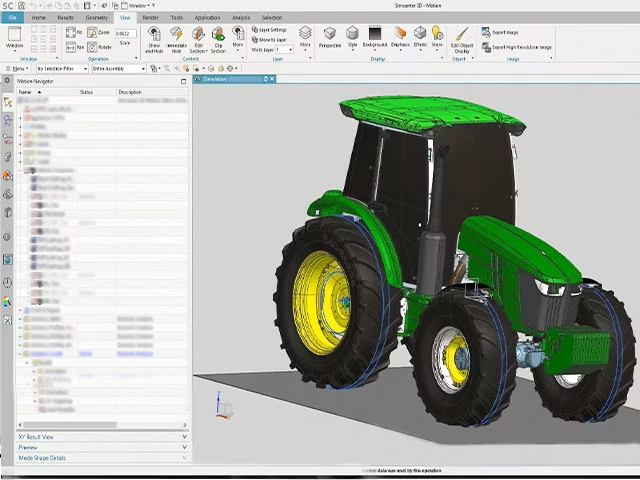Switch to the Home tab

pyautogui.click(x=38, y=18)
